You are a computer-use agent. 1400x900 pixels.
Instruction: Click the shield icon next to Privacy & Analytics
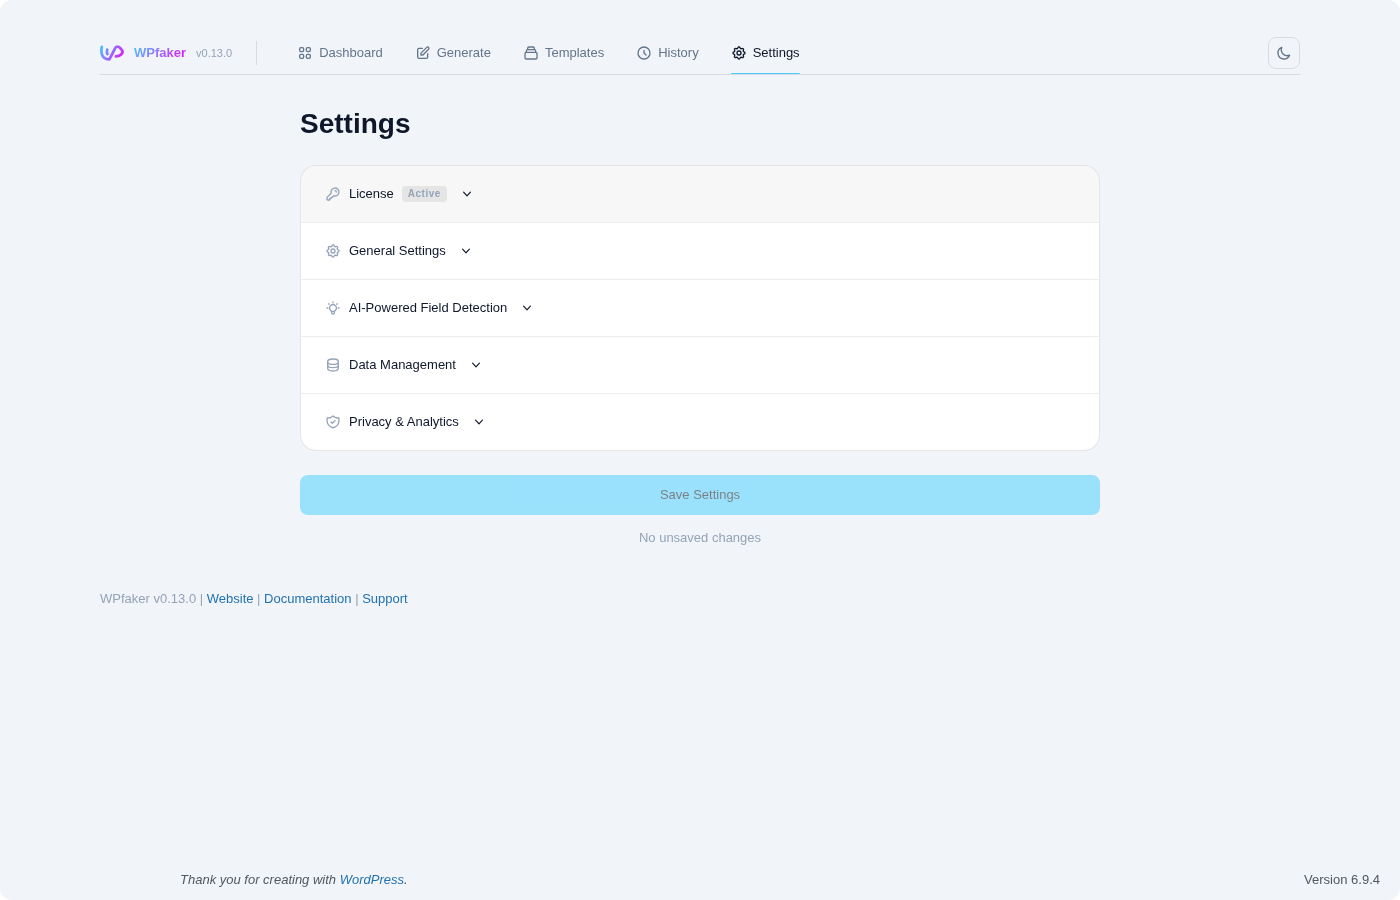click(333, 422)
